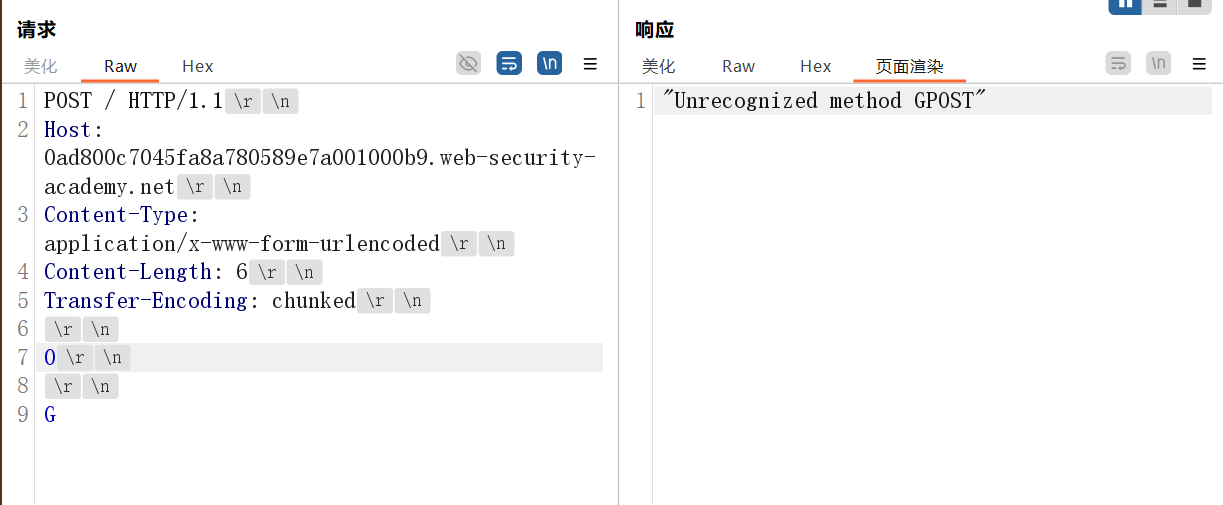The height and width of the screenshot is (505, 1223).
Task: Switch to side-by-side split layout
Action: 1125,4
